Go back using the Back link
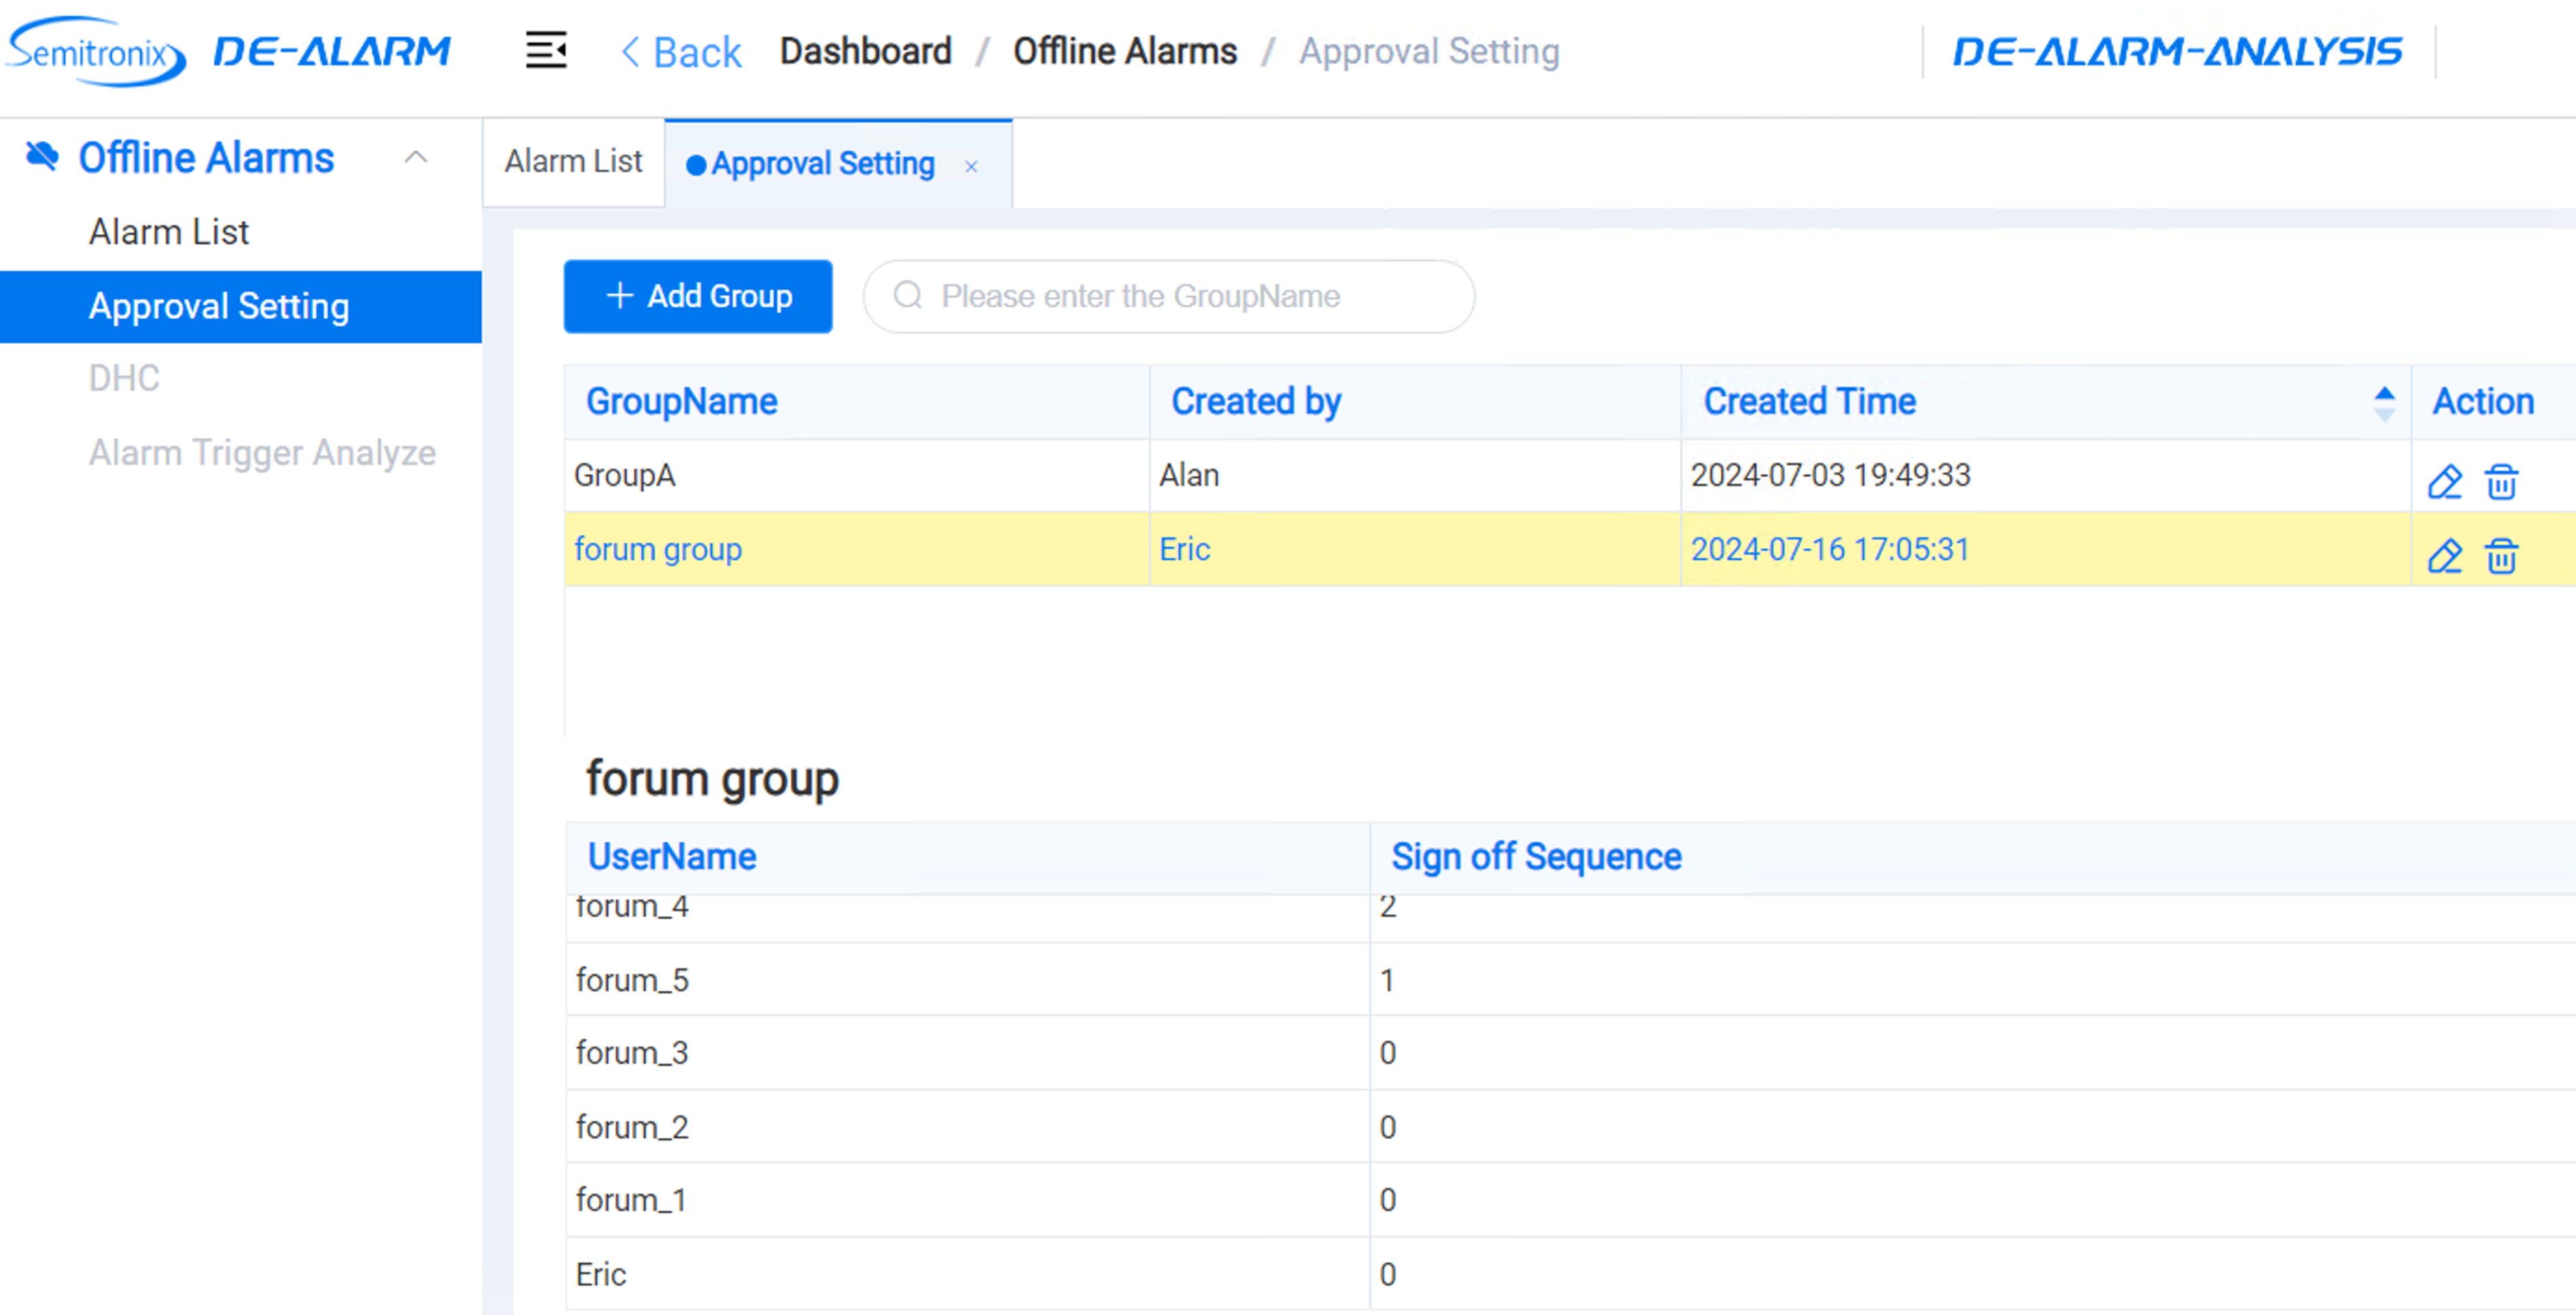 [681, 52]
